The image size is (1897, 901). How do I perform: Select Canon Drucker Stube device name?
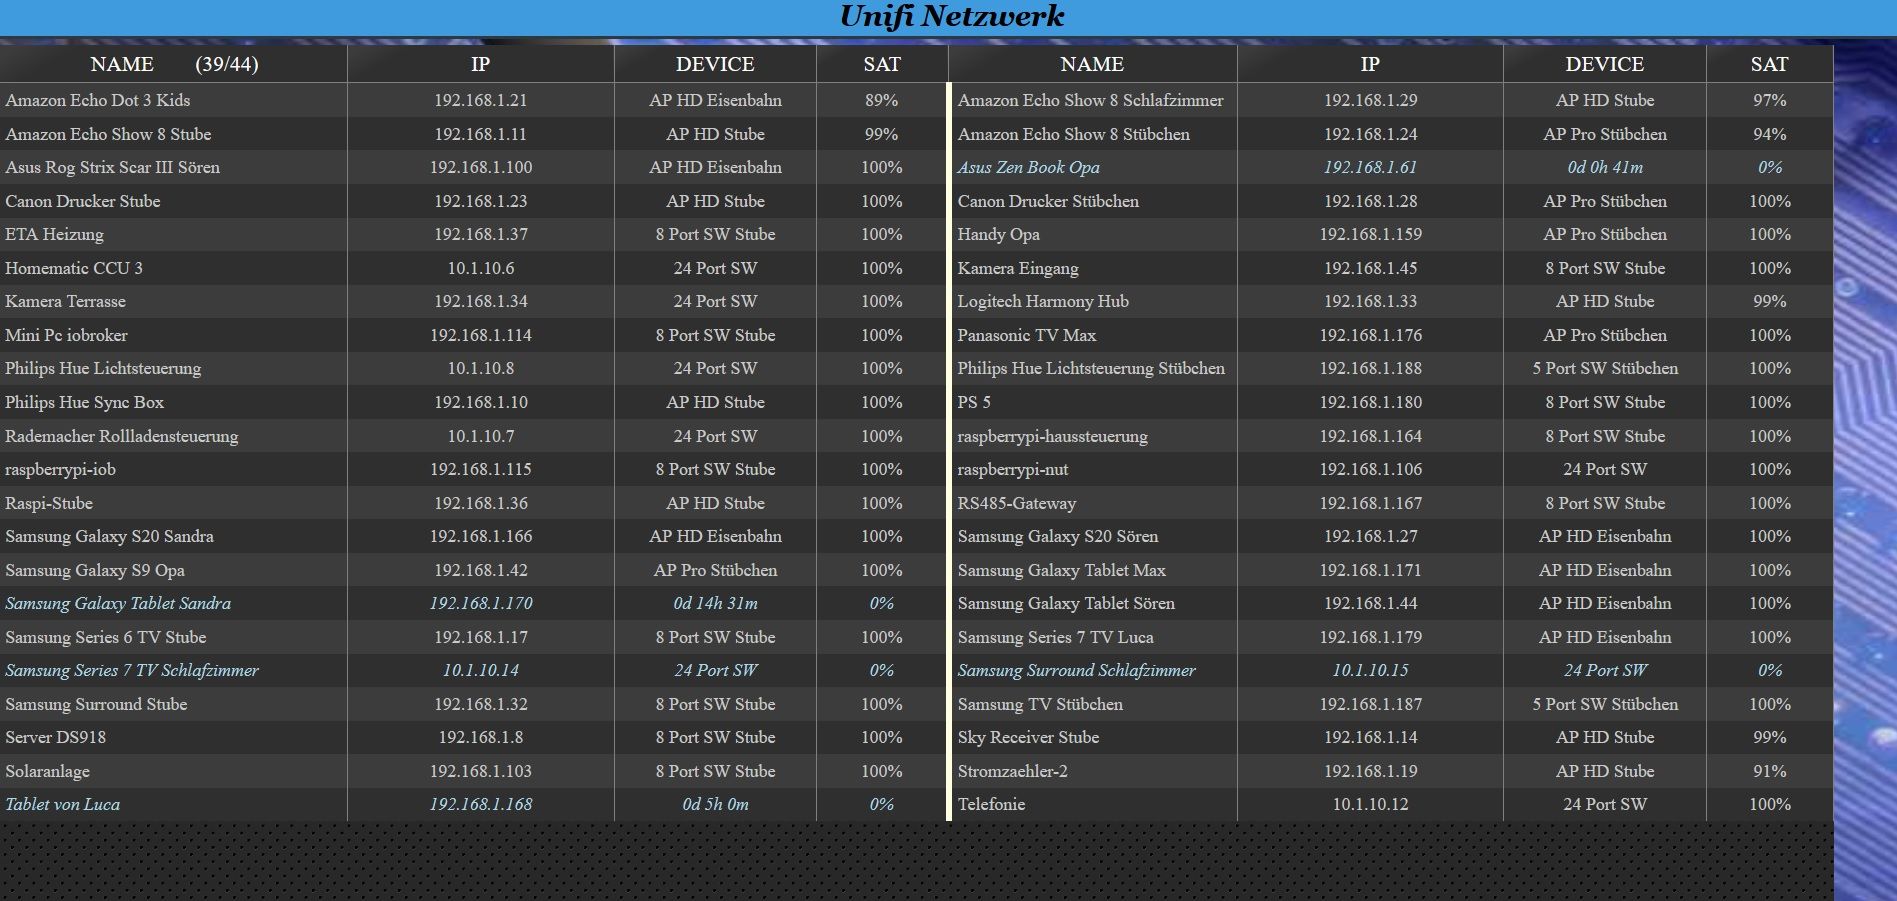click(x=82, y=201)
